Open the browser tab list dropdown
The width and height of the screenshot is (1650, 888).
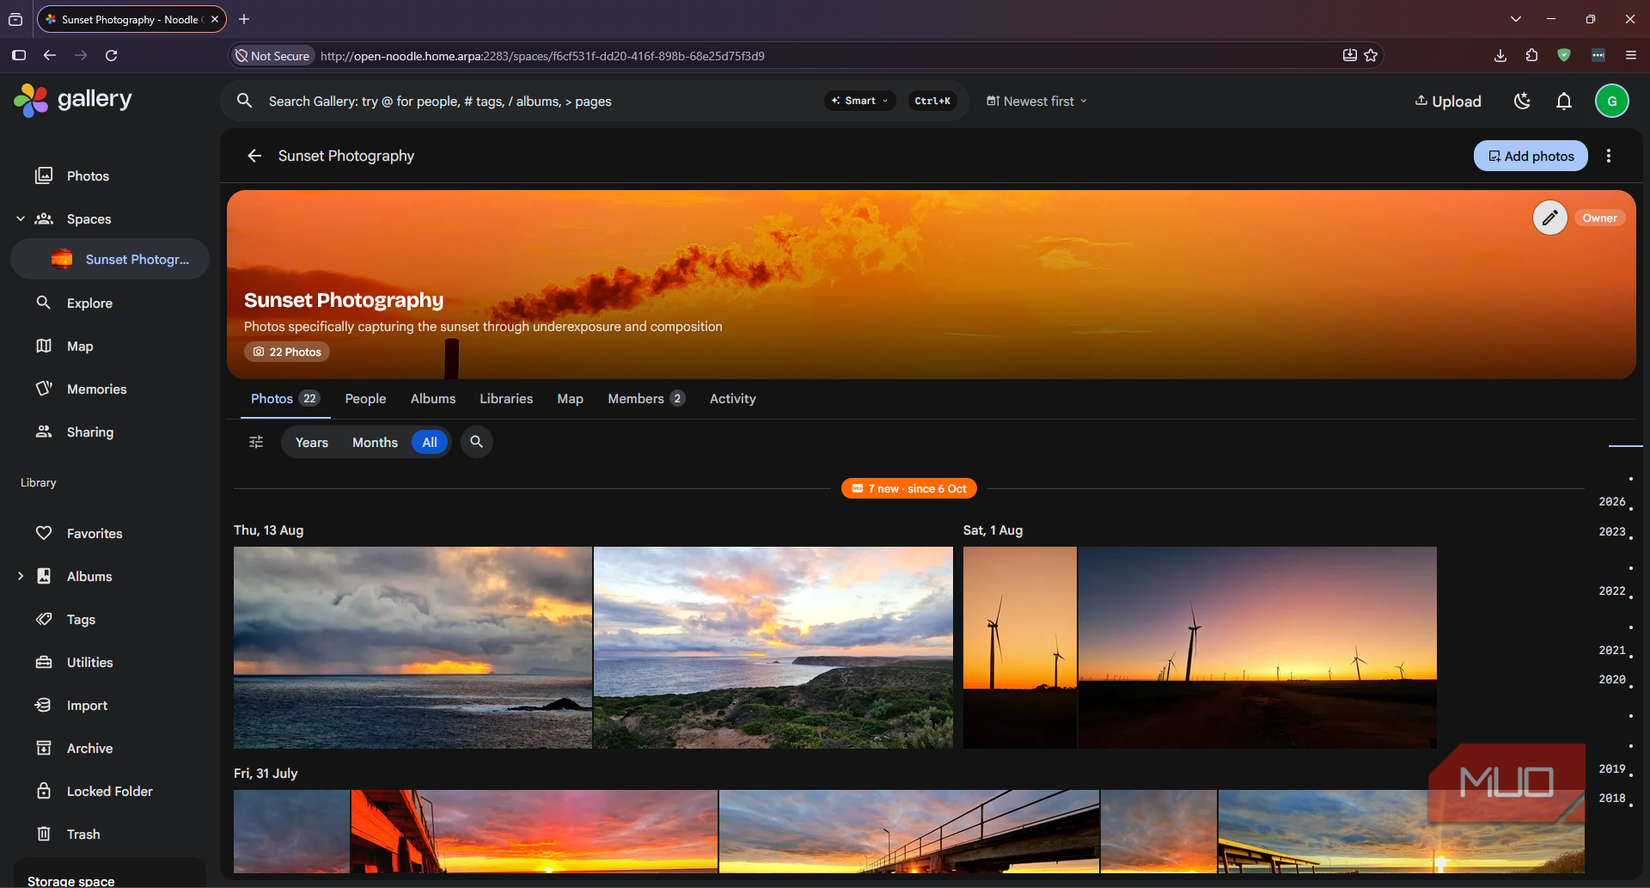click(1516, 19)
